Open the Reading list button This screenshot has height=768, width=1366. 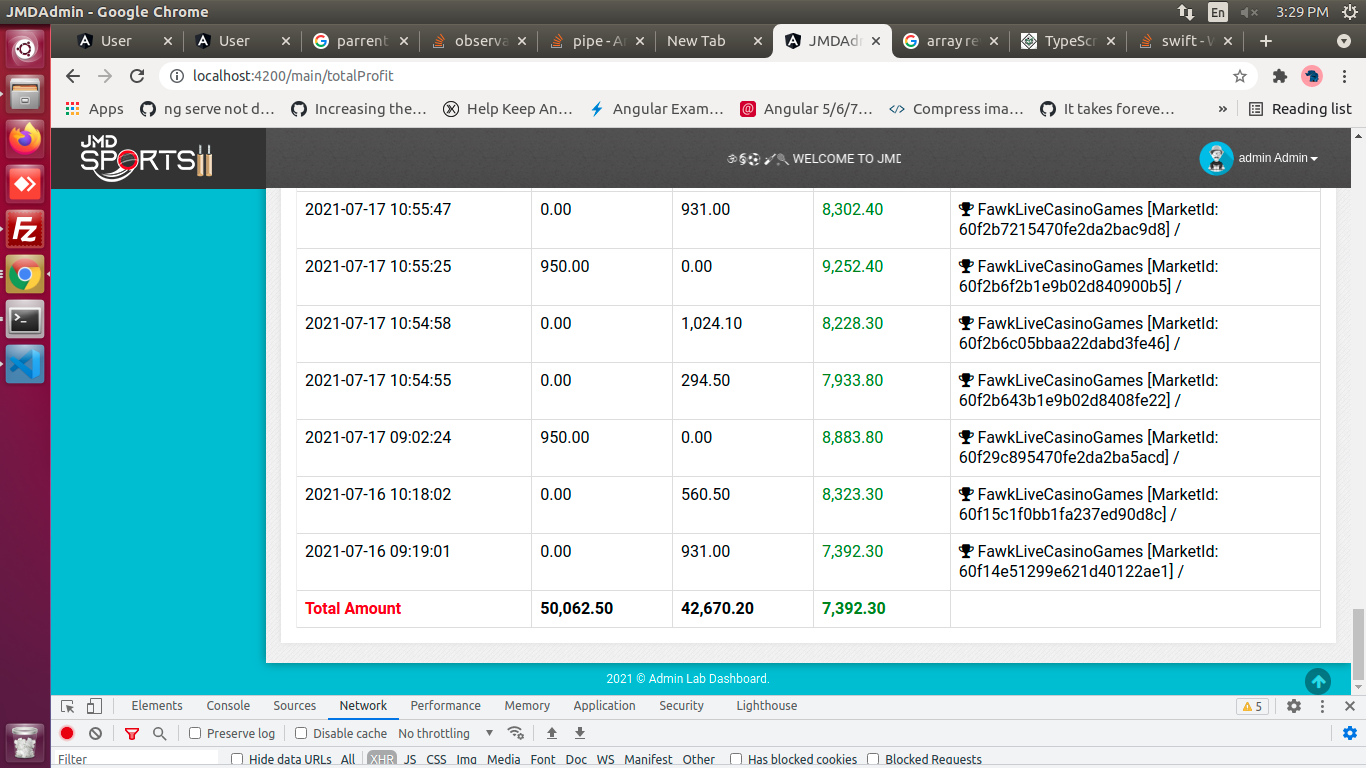(x=1300, y=109)
